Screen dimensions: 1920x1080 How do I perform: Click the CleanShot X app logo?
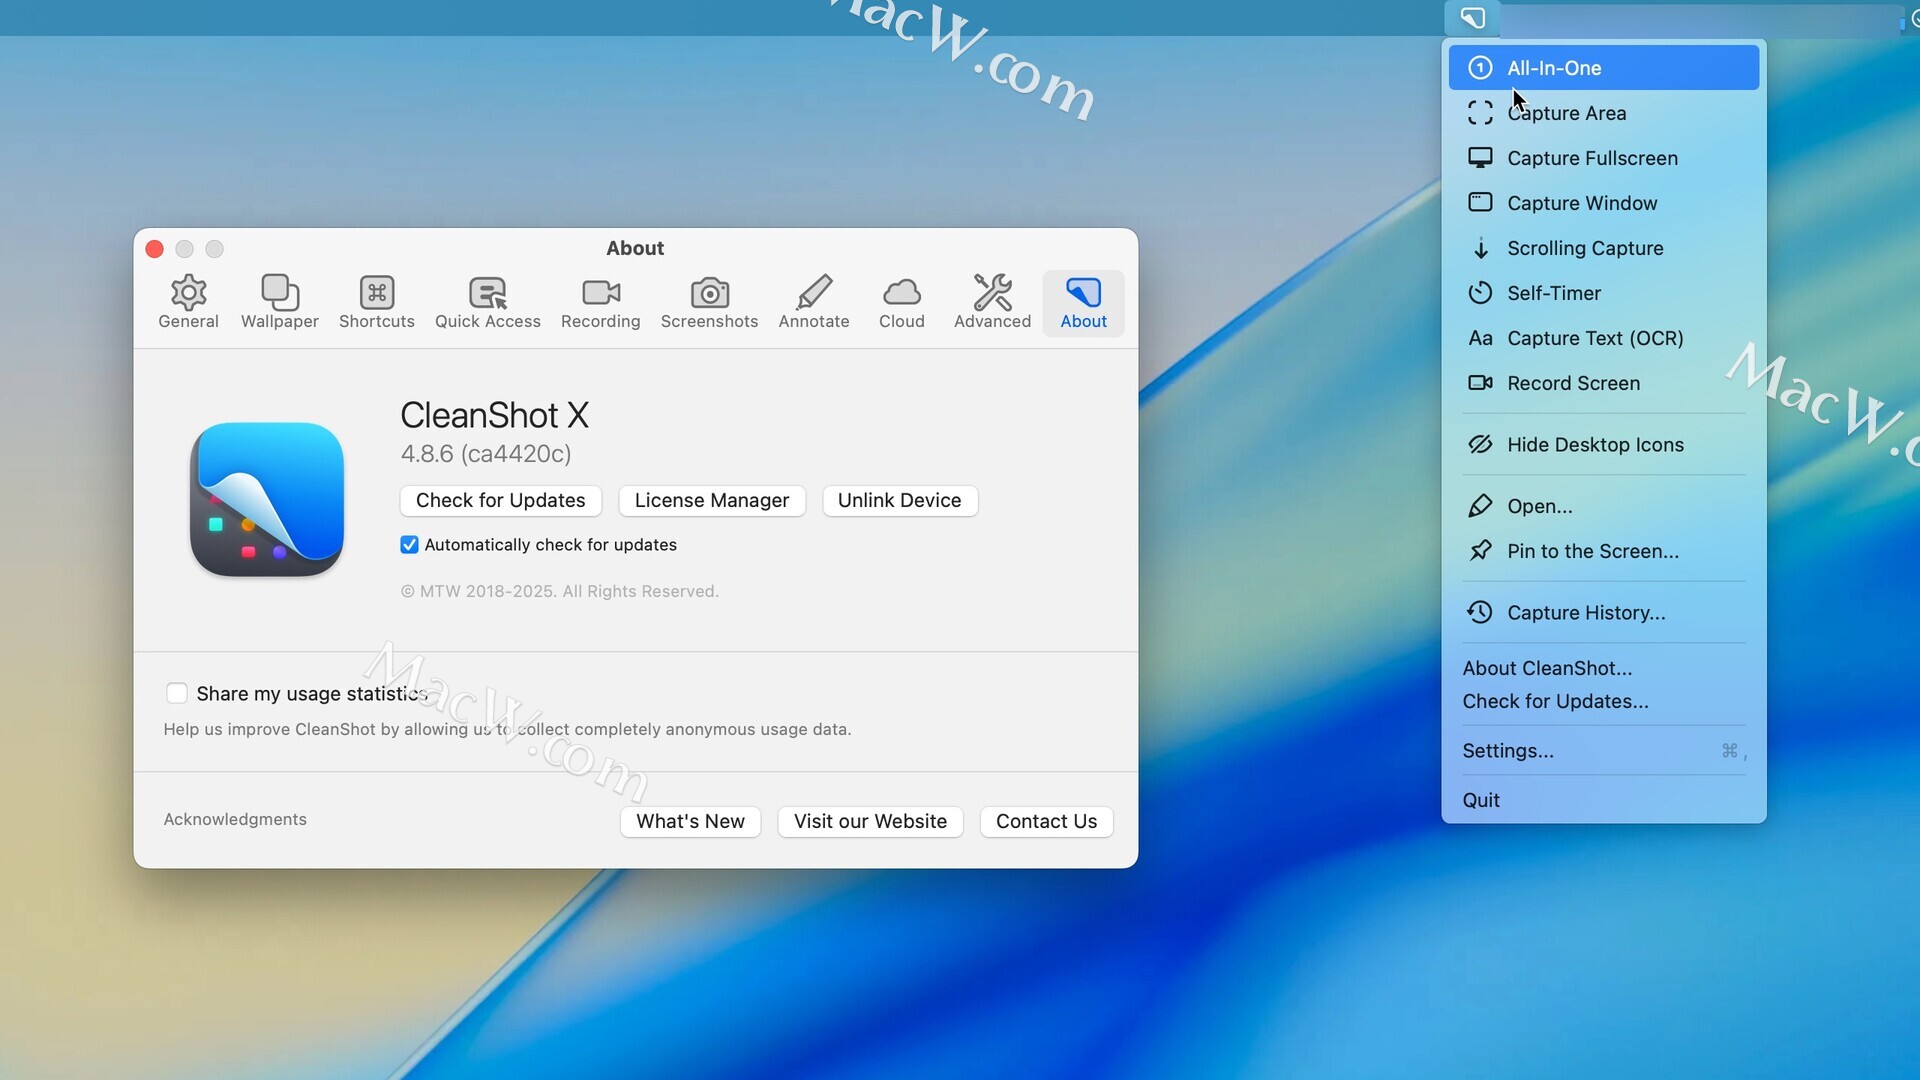pos(267,499)
